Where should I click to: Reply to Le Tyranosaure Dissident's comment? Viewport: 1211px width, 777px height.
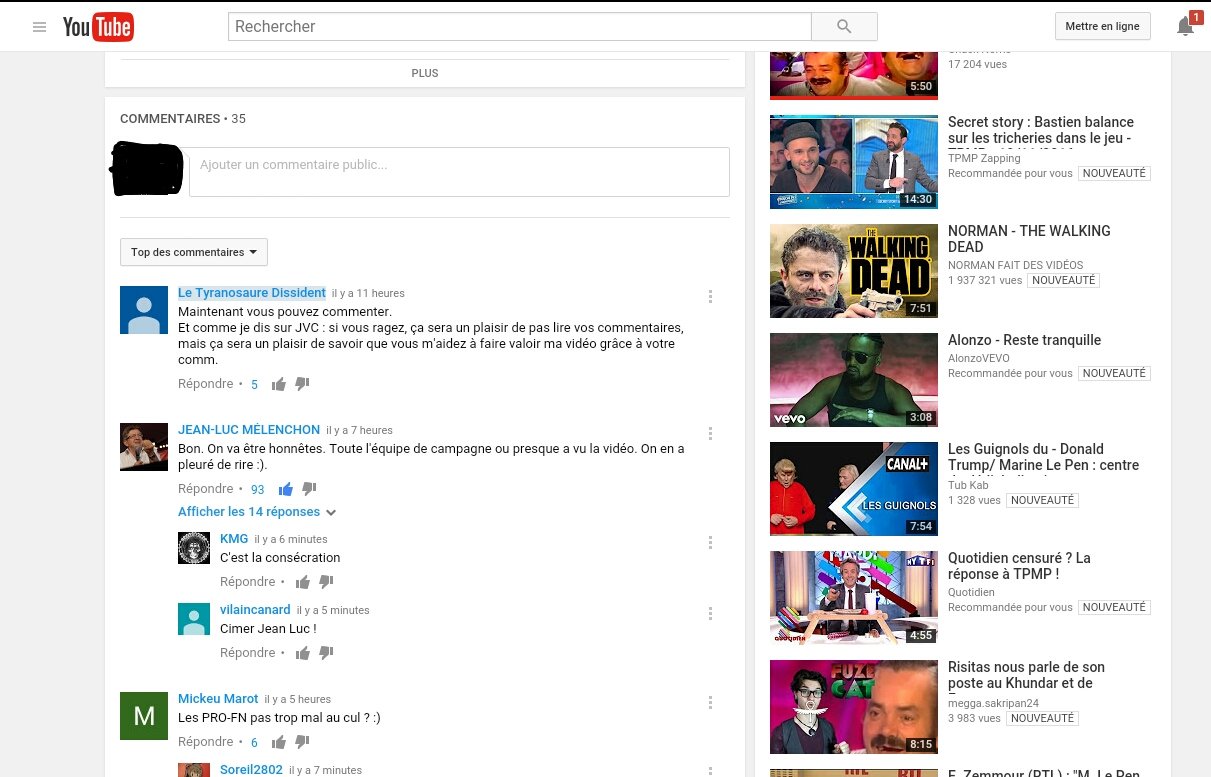206,384
